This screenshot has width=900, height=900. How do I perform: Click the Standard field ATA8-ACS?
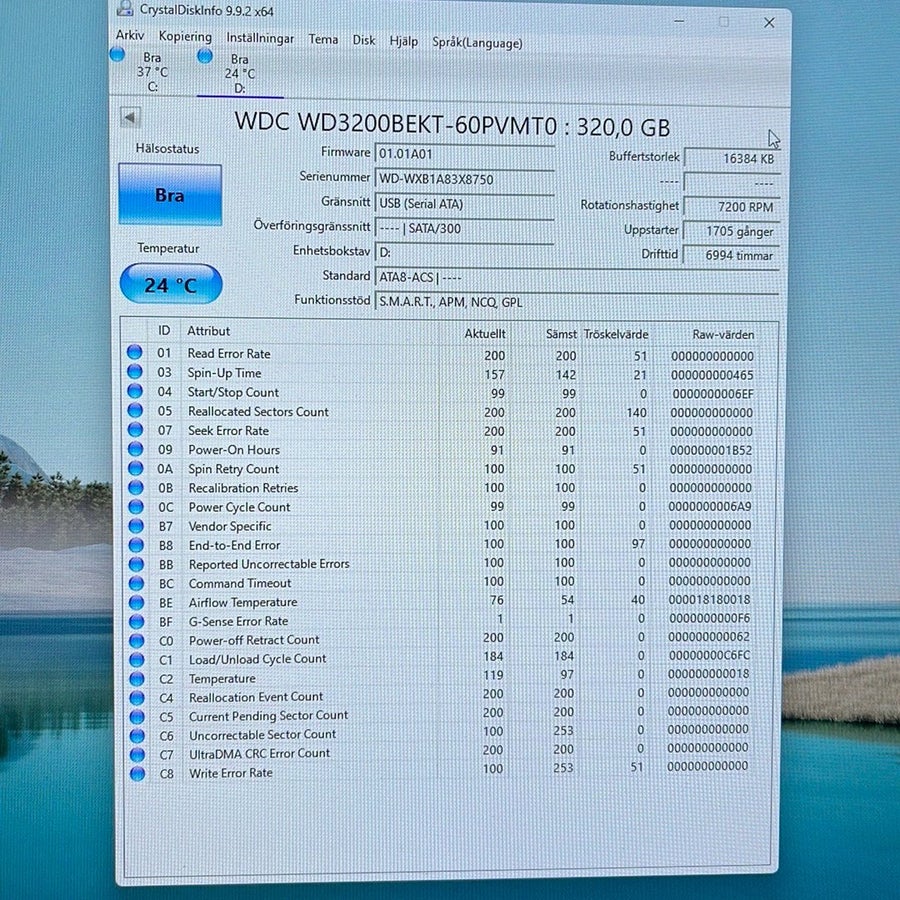(576, 277)
